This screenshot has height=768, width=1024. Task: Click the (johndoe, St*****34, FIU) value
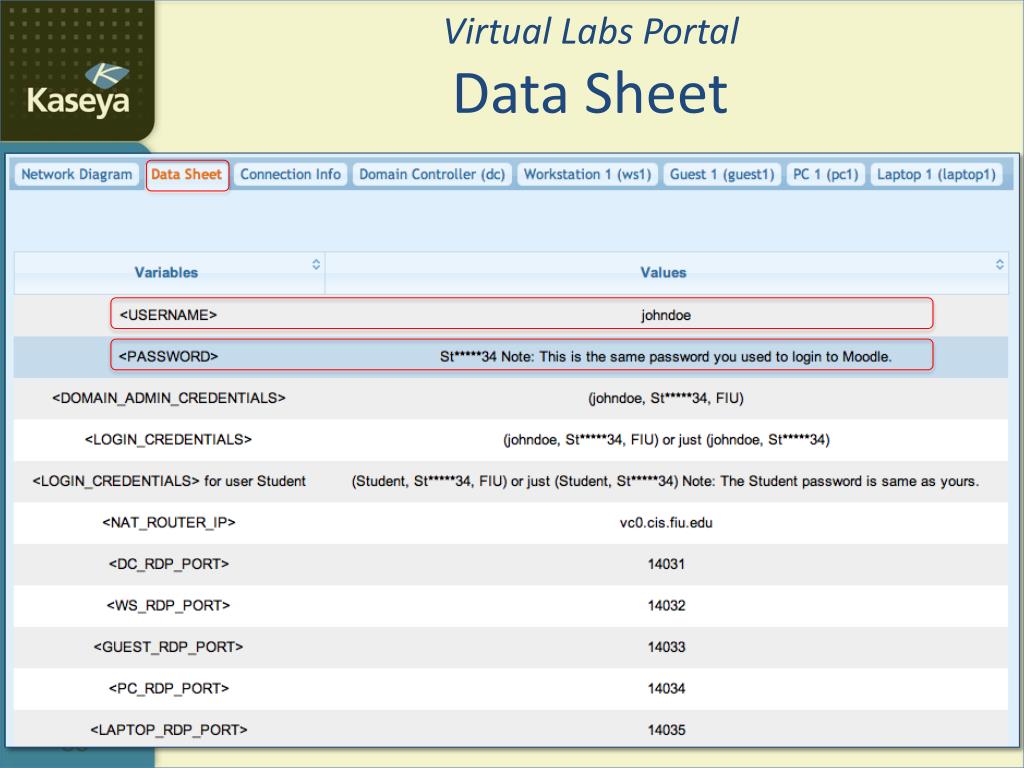coord(665,398)
